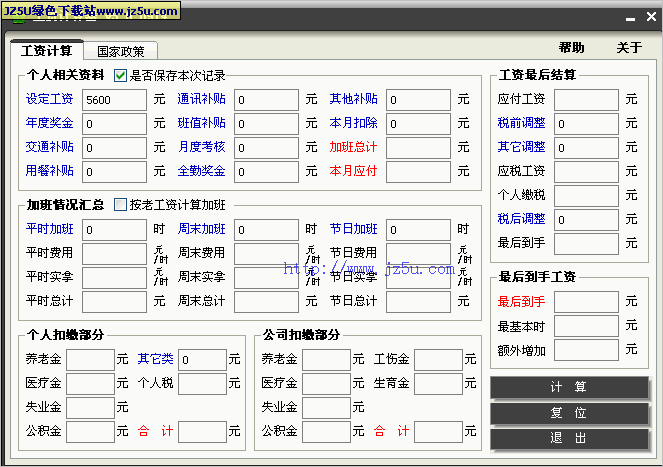Open the 国家政策 tab
The image size is (663, 467).
click(121, 52)
